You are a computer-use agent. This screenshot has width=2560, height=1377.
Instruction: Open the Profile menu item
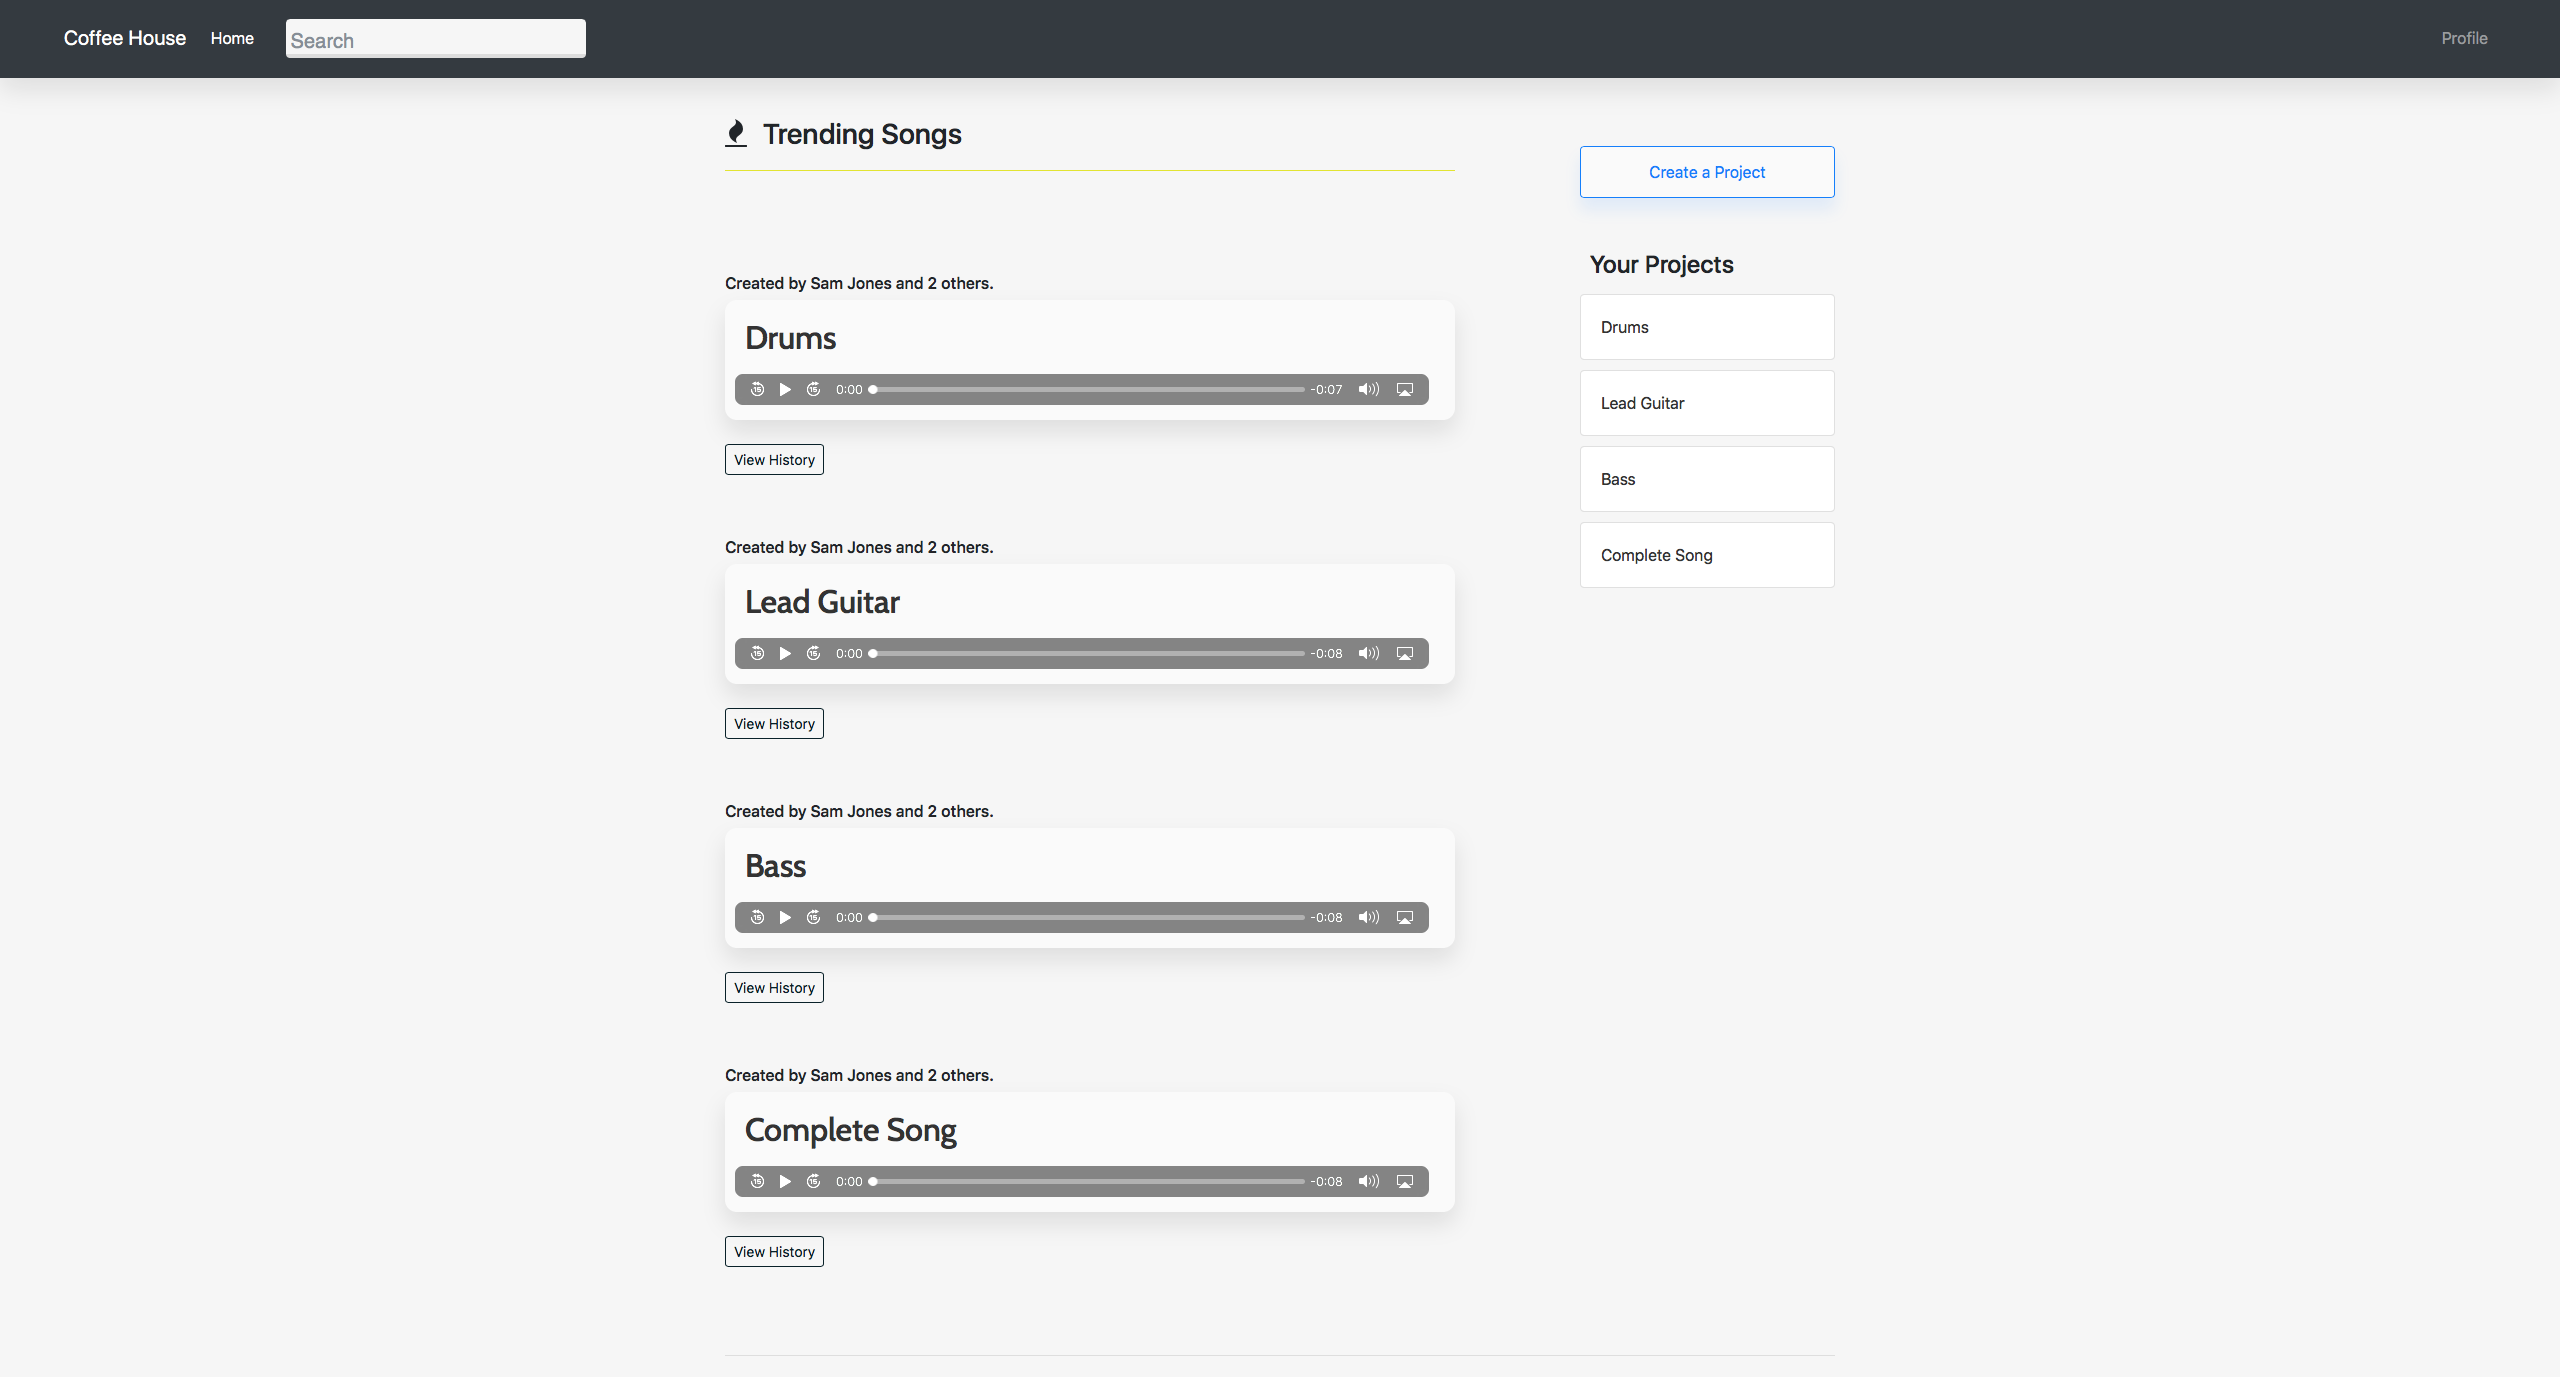[x=2464, y=38]
